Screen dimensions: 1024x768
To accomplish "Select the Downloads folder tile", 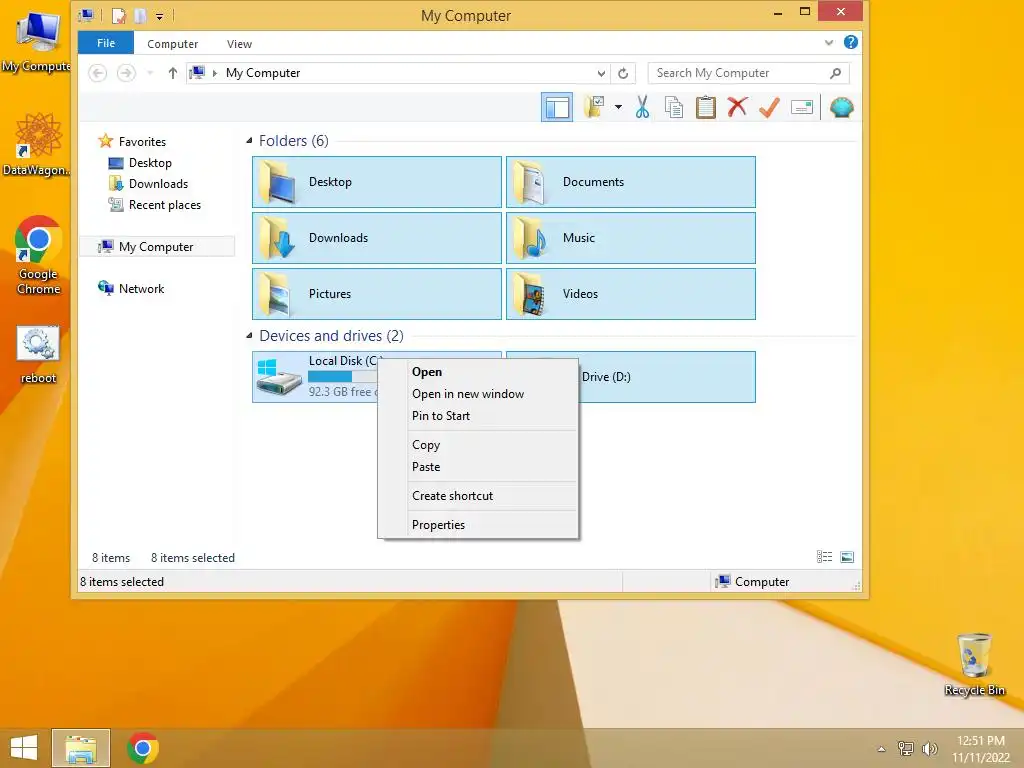I will click(x=377, y=238).
